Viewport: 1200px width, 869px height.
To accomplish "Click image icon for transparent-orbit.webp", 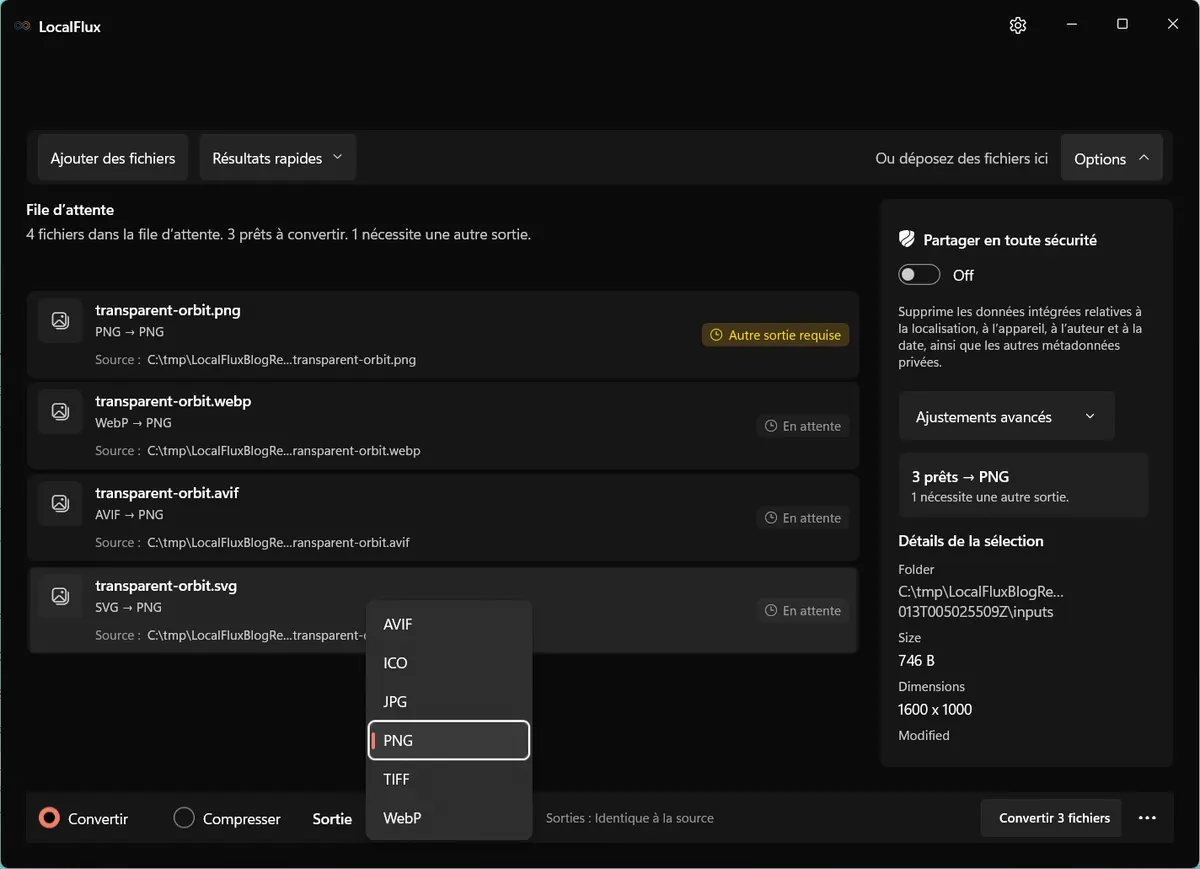I will point(60,411).
